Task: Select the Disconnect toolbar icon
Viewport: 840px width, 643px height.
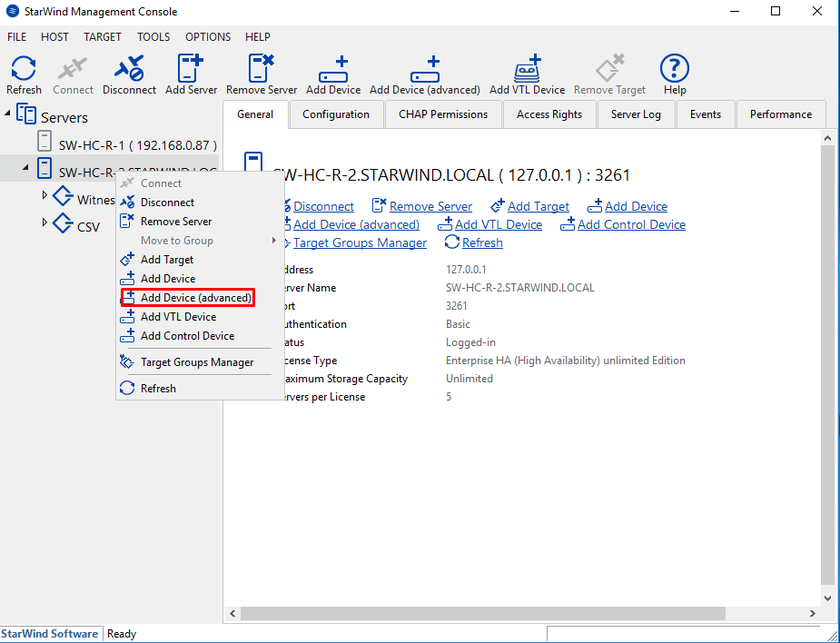Action: click(x=128, y=67)
